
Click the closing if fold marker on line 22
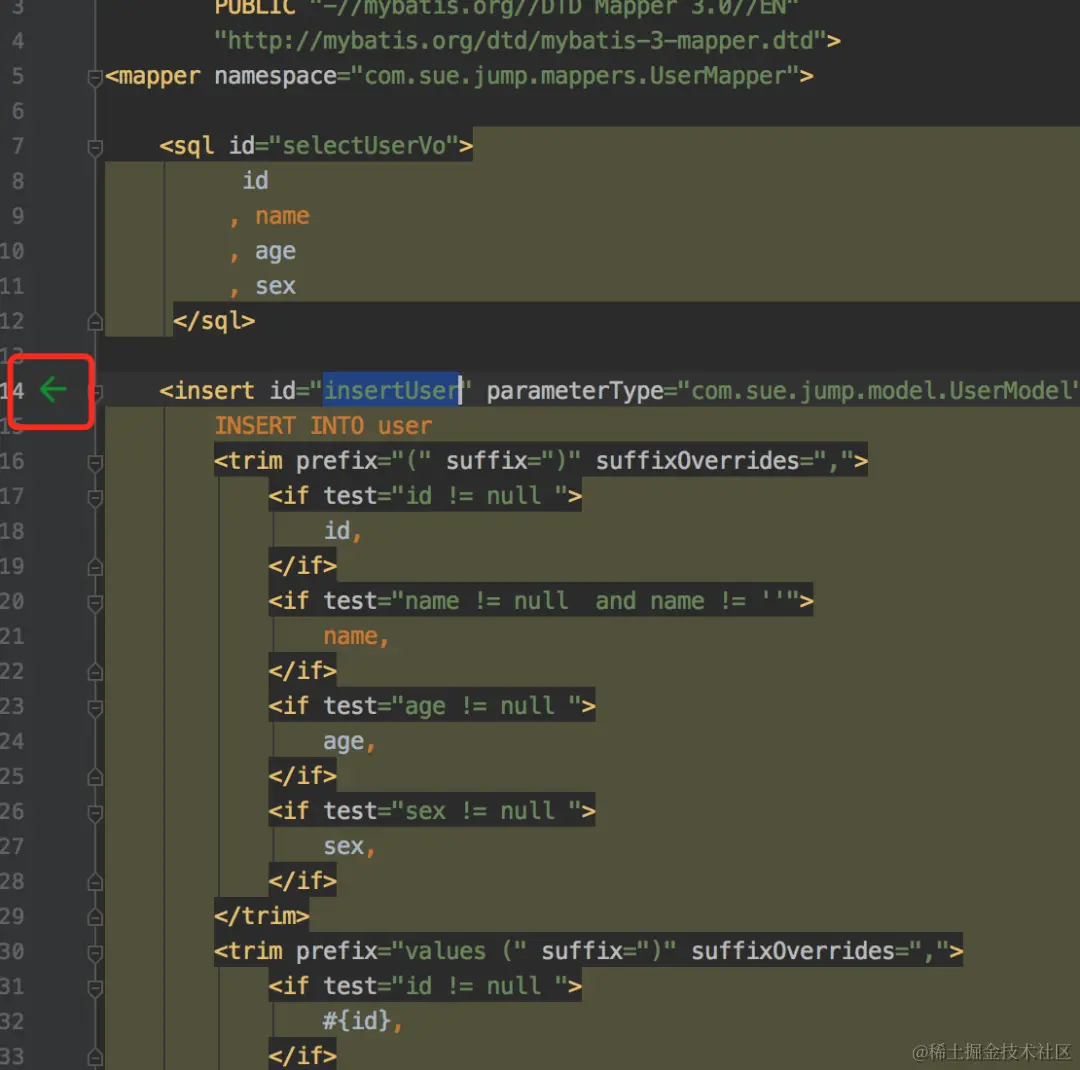coord(95,672)
